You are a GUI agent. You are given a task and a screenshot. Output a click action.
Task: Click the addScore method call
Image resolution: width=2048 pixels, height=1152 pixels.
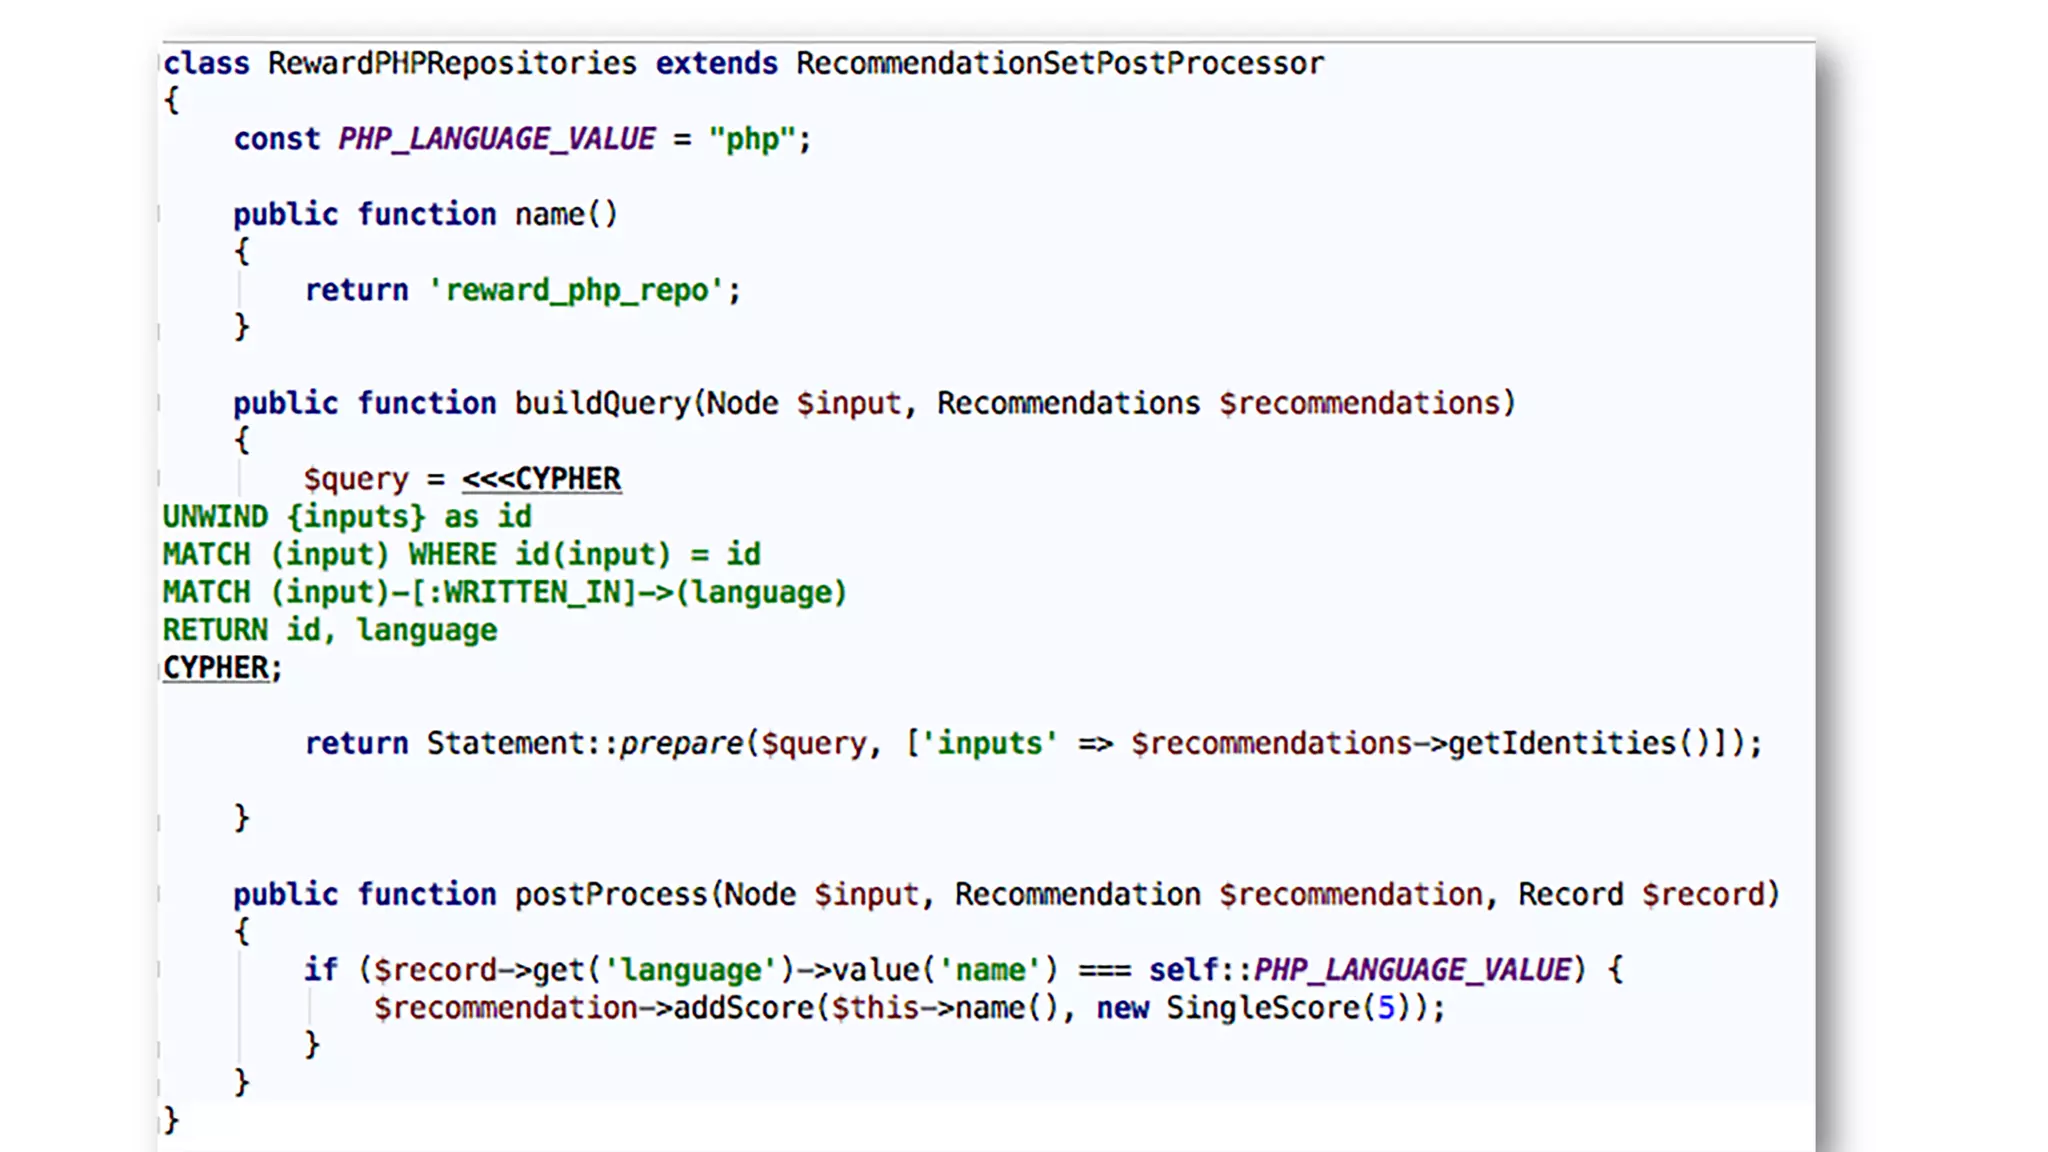(x=743, y=1008)
